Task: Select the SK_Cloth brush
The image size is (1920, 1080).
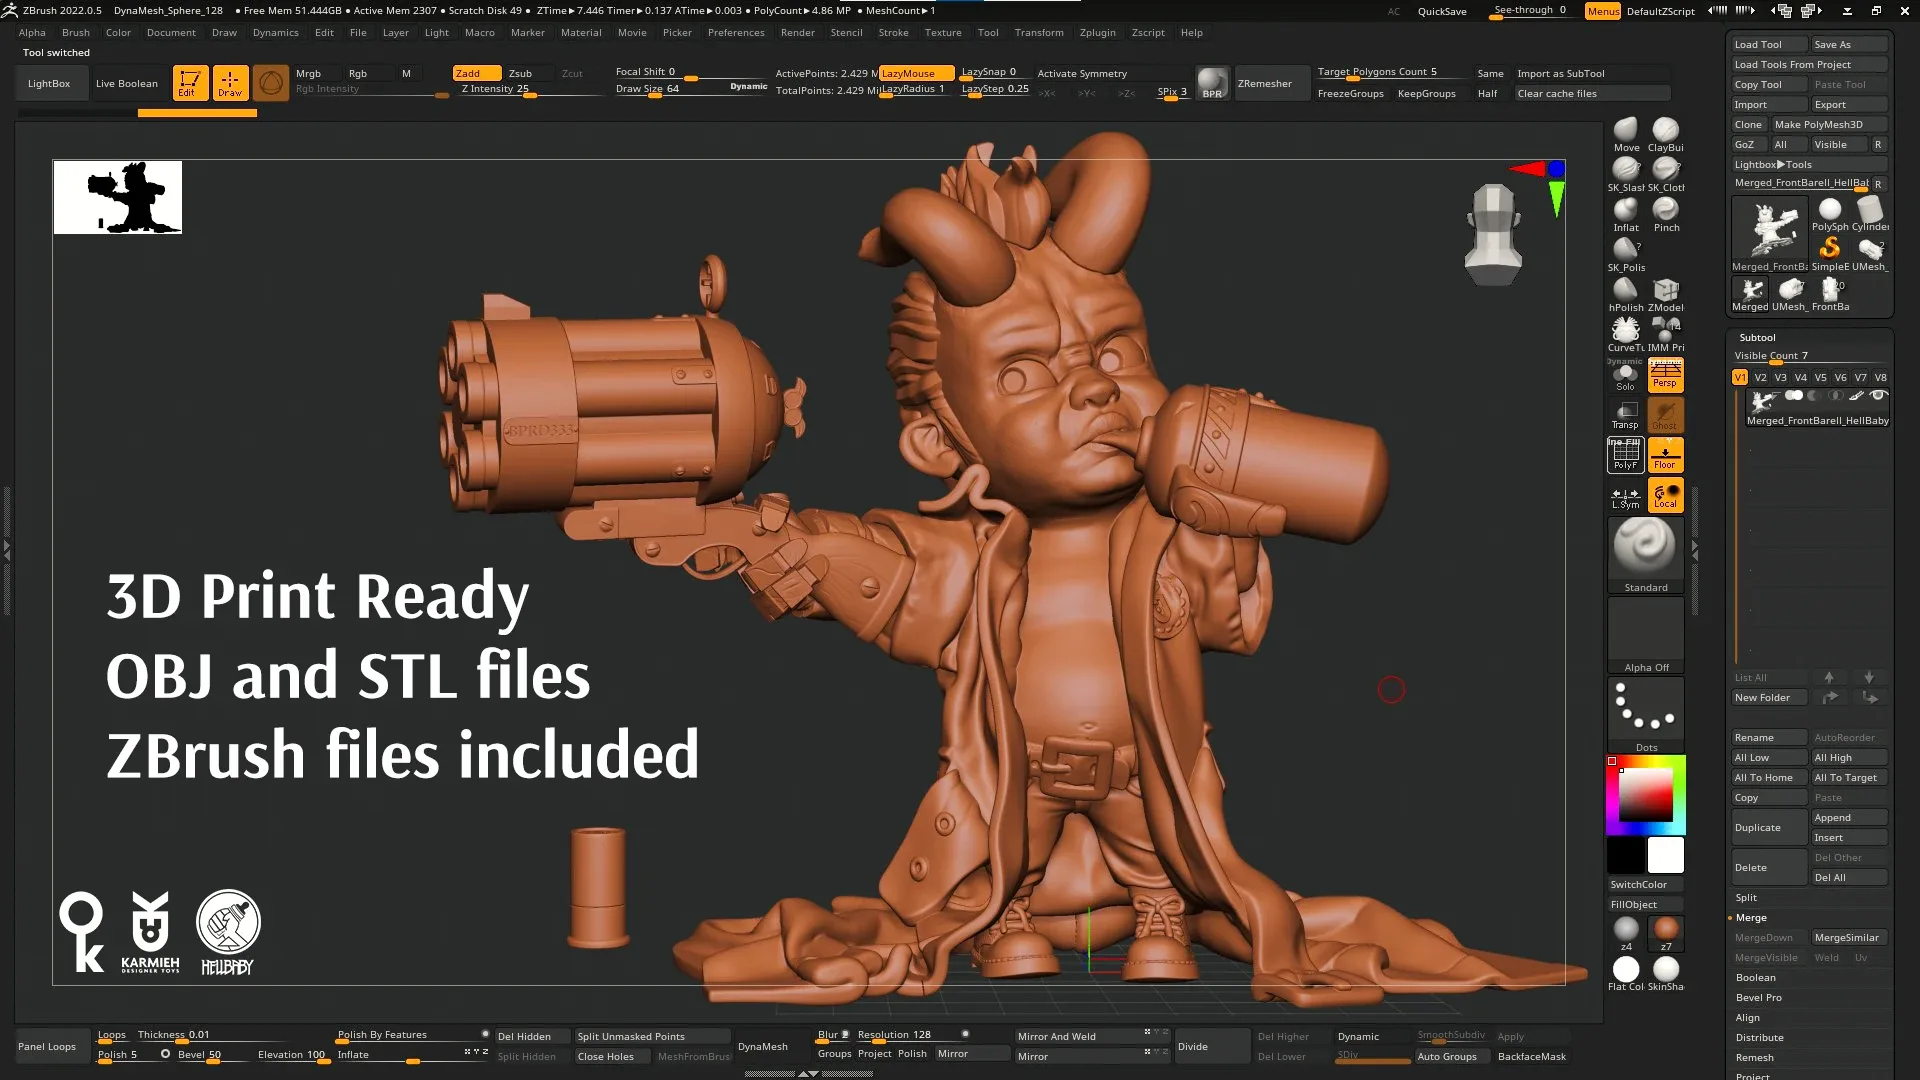Action: tap(1665, 171)
